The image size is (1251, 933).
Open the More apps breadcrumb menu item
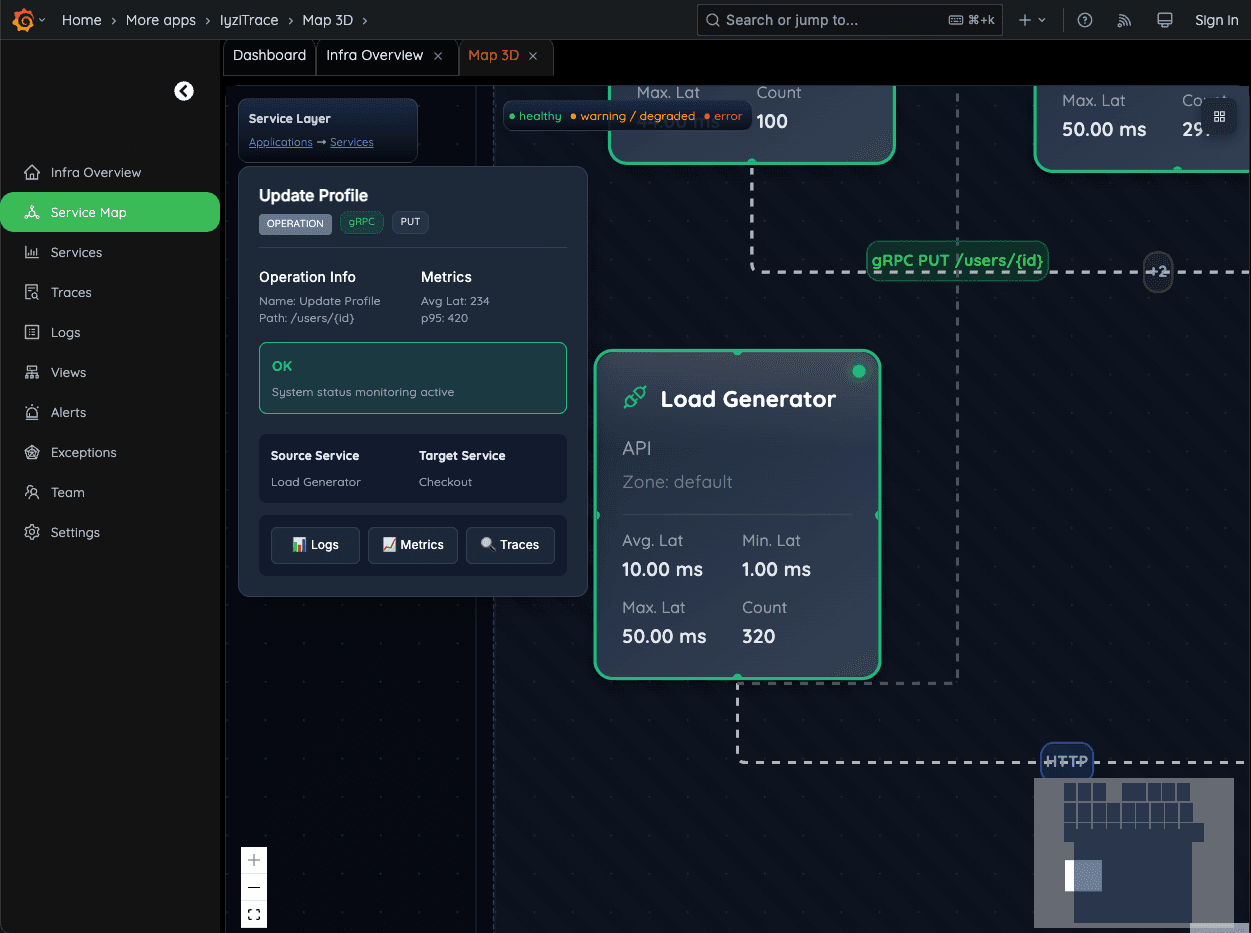pyautogui.click(x=161, y=20)
